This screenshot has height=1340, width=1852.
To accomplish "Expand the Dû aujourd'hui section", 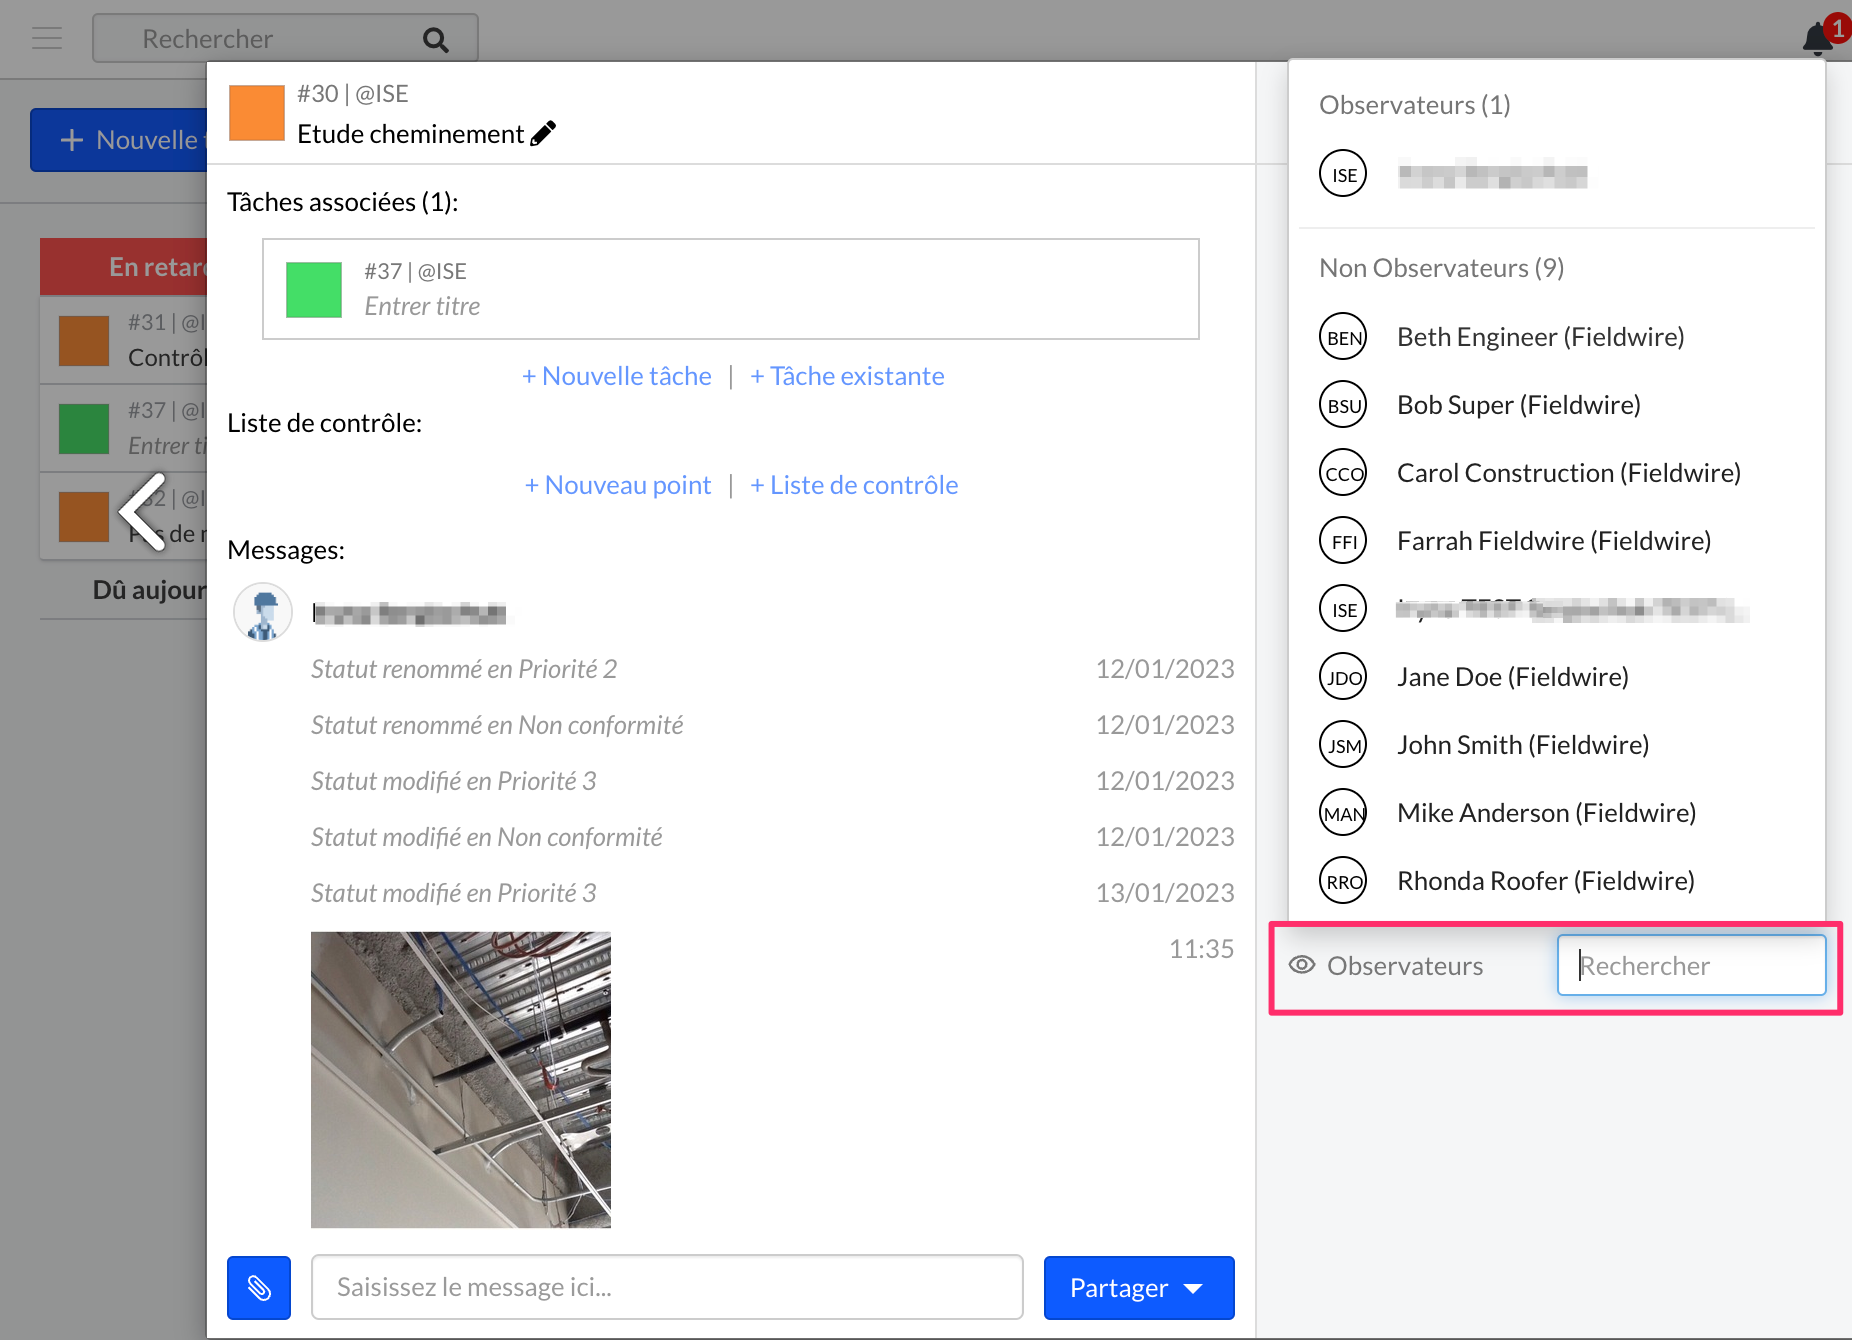I will [x=148, y=590].
